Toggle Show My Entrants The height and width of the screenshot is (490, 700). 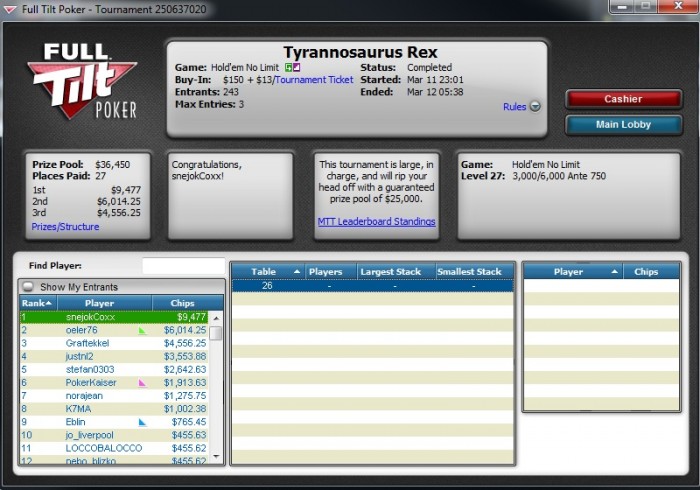pos(28,287)
